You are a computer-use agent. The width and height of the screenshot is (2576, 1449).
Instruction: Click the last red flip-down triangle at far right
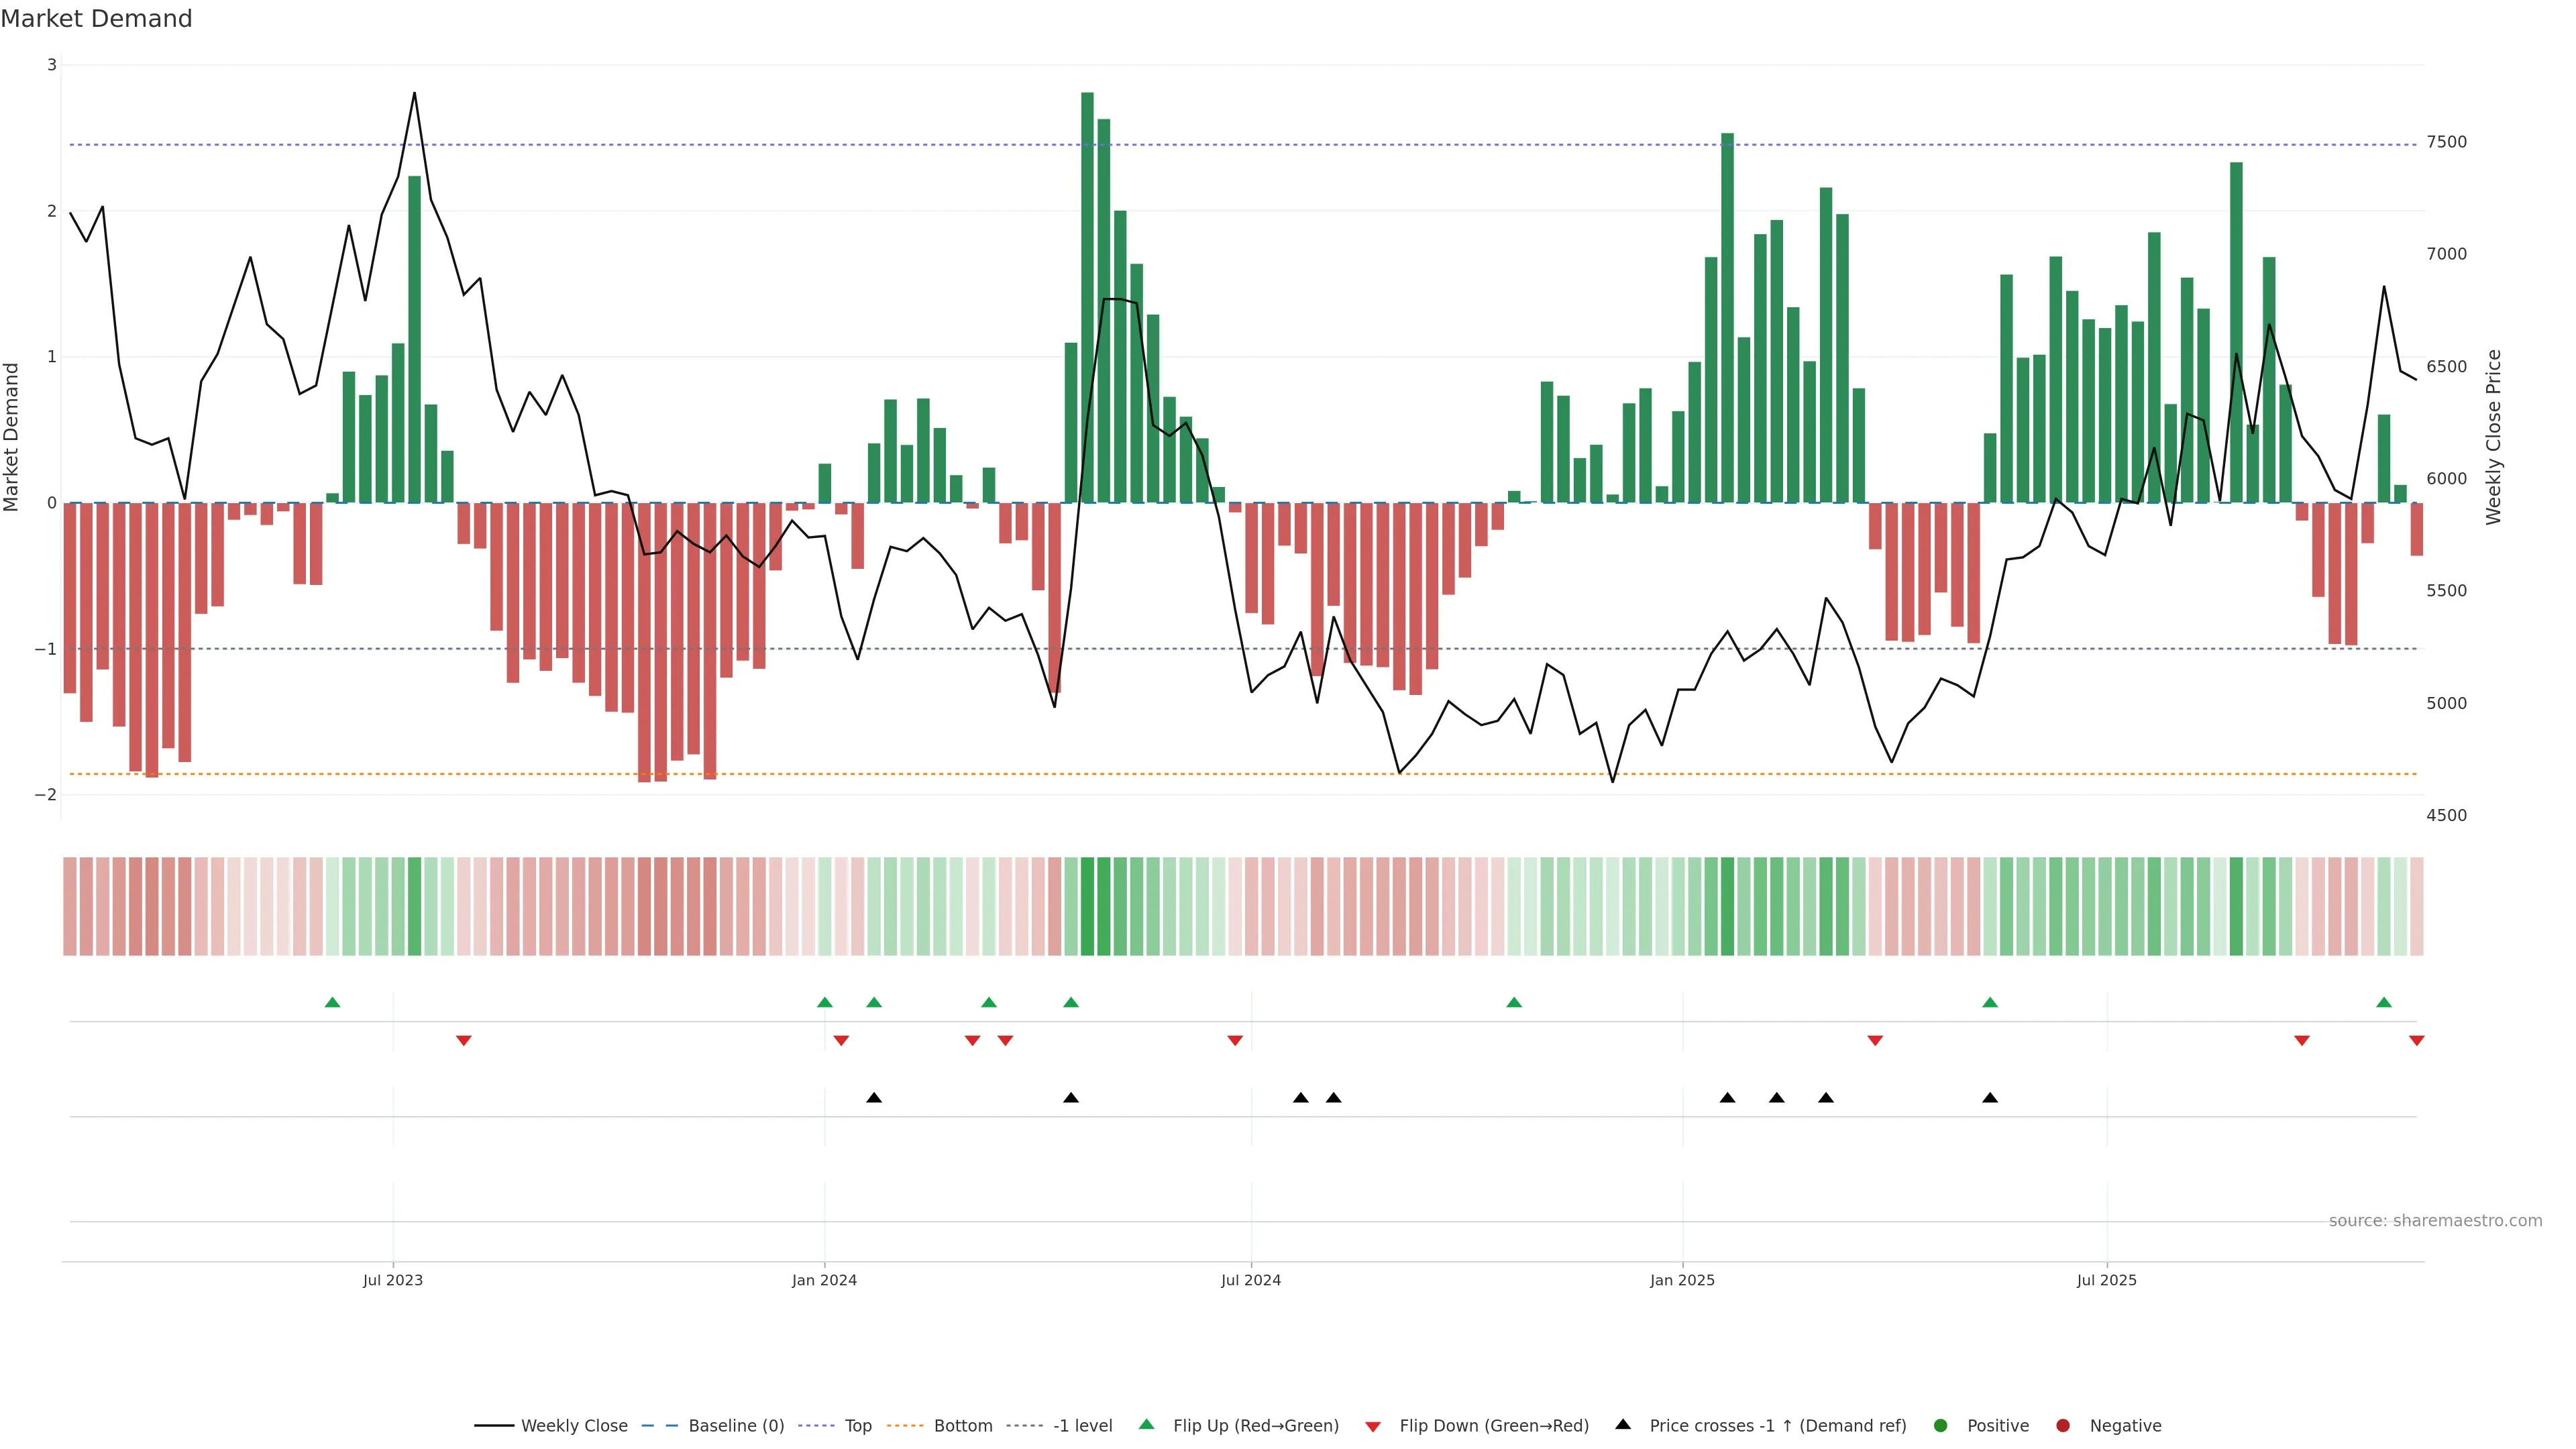click(x=2417, y=1041)
